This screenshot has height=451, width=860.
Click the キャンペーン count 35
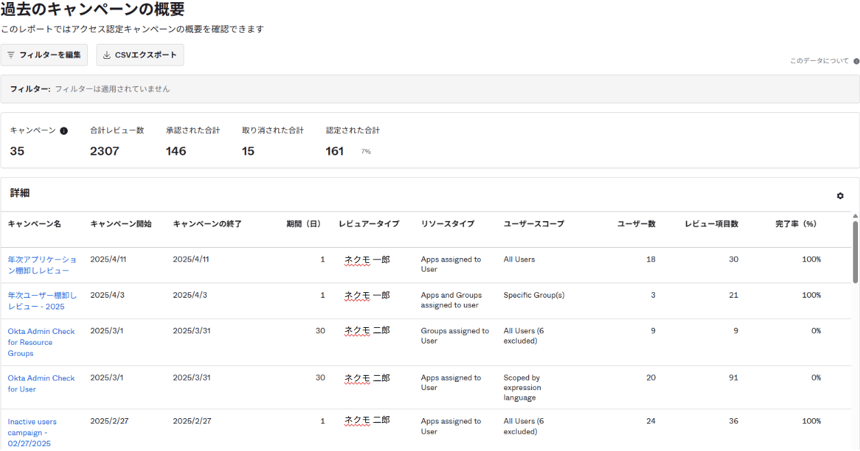point(17,151)
